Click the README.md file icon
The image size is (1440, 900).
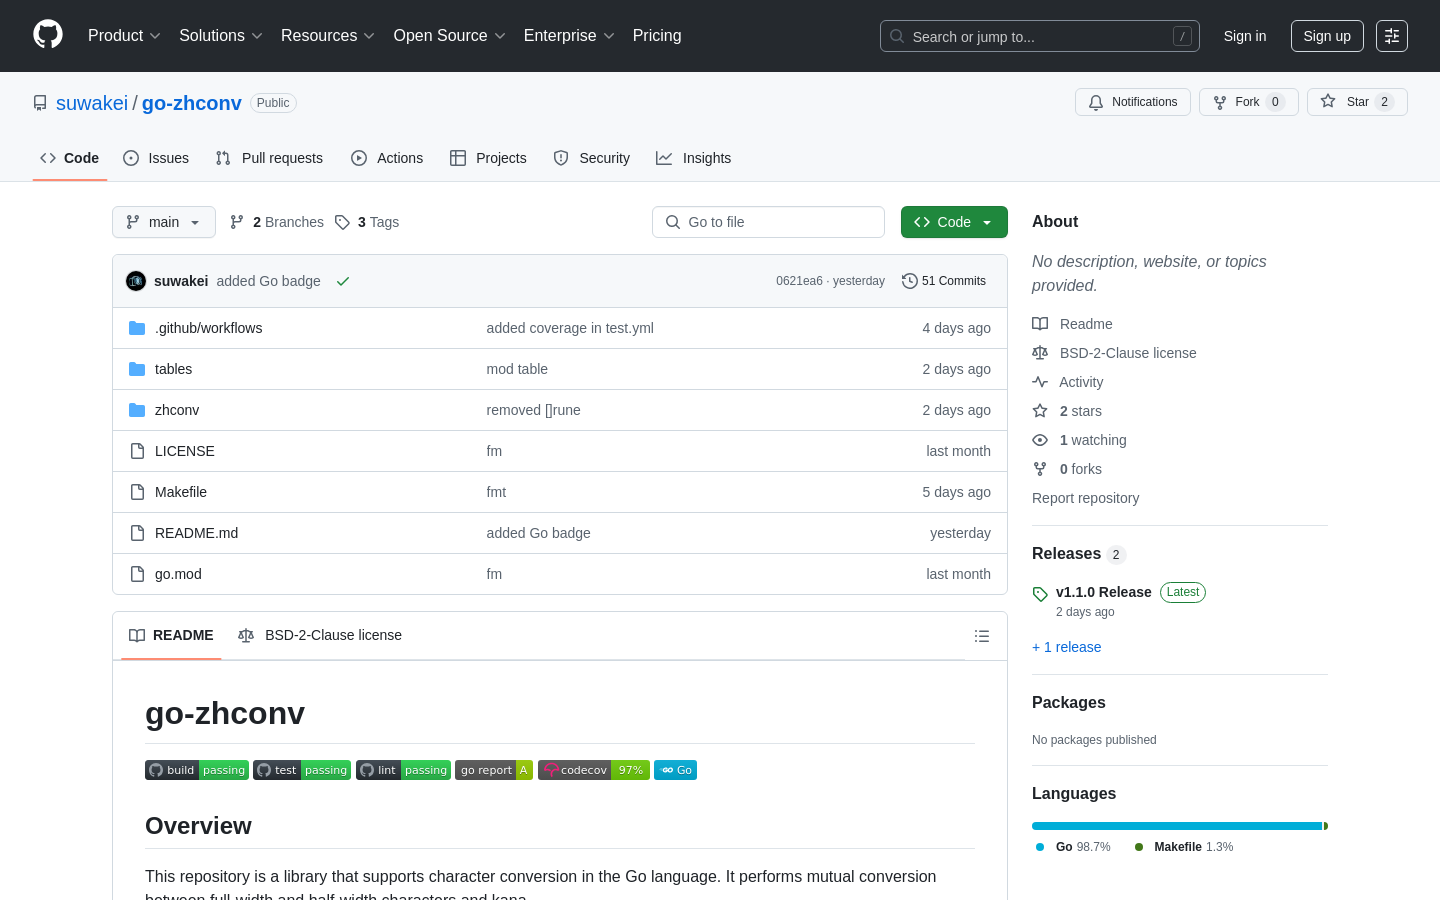(137, 533)
